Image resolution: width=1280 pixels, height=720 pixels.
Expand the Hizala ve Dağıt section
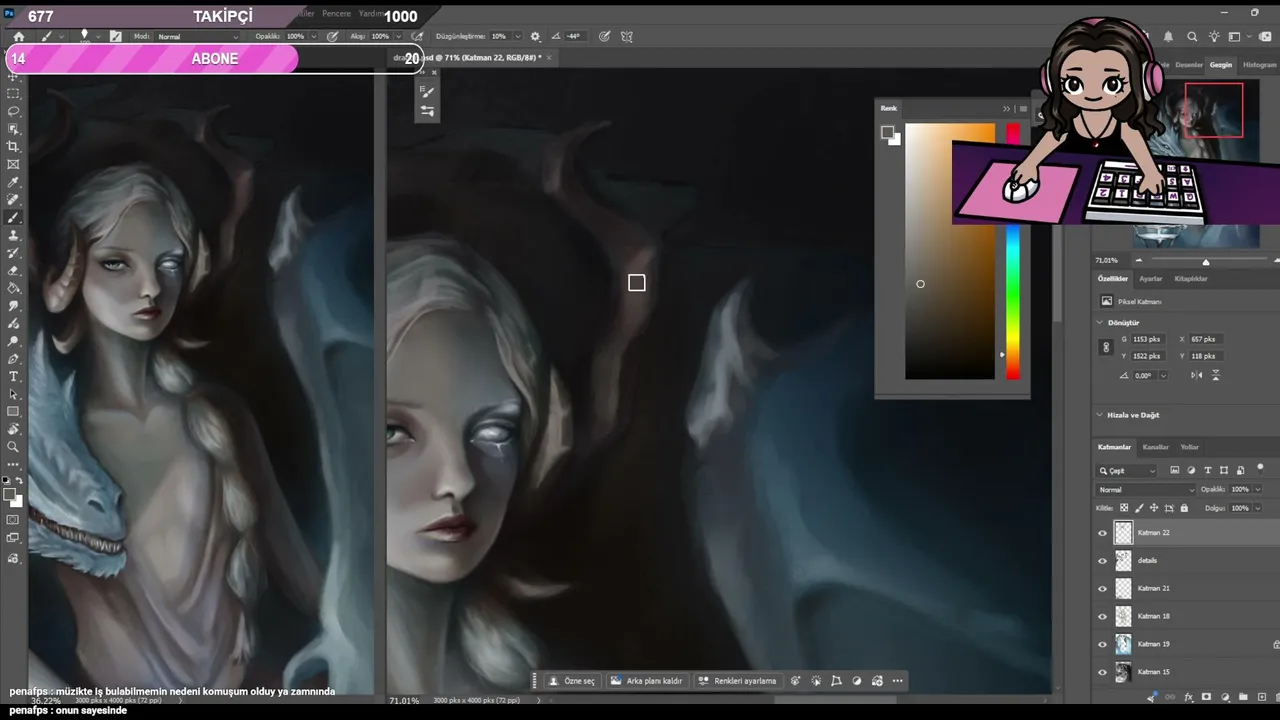pyautogui.click(x=1100, y=415)
